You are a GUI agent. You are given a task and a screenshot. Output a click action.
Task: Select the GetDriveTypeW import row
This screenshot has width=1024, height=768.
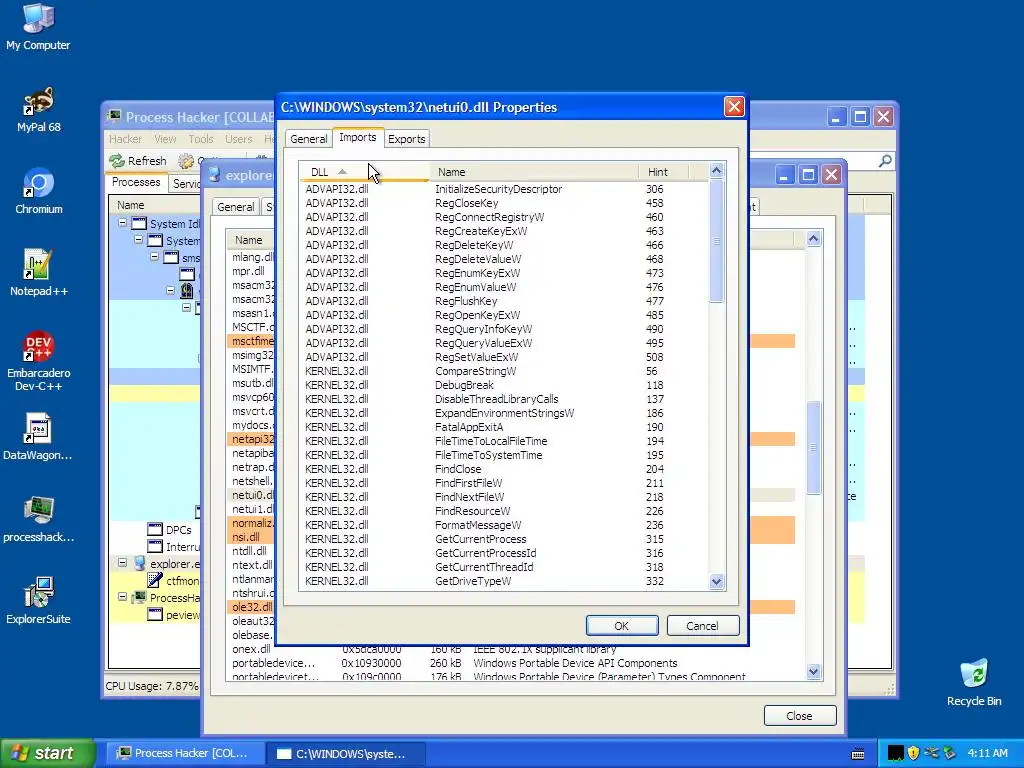(x=504, y=581)
